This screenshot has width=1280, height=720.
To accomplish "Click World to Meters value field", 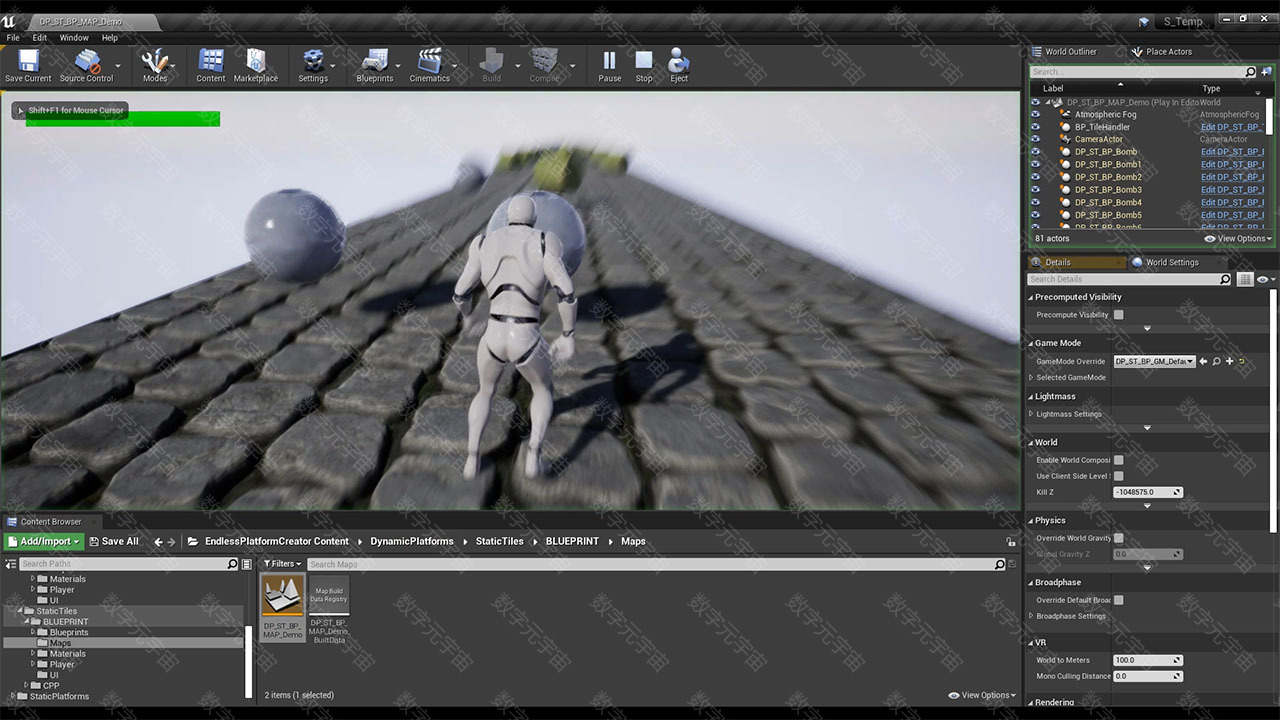I will click(x=1148, y=660).
